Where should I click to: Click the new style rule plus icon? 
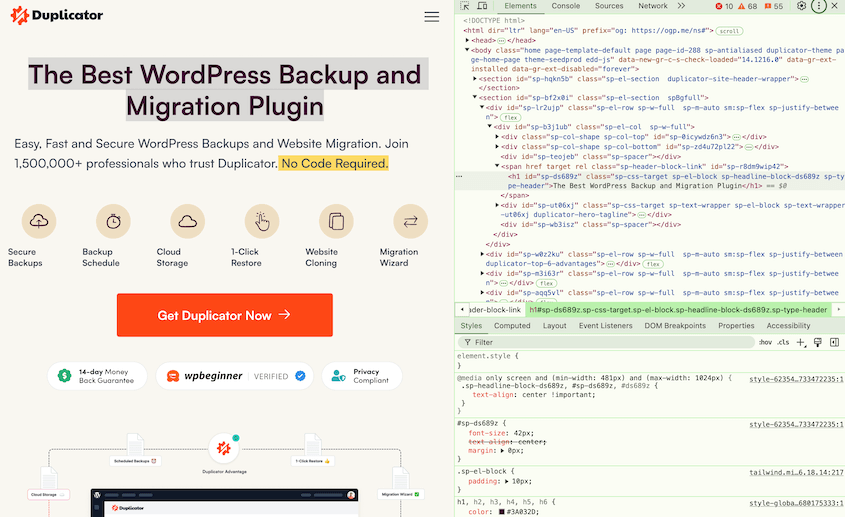point(801,342)
